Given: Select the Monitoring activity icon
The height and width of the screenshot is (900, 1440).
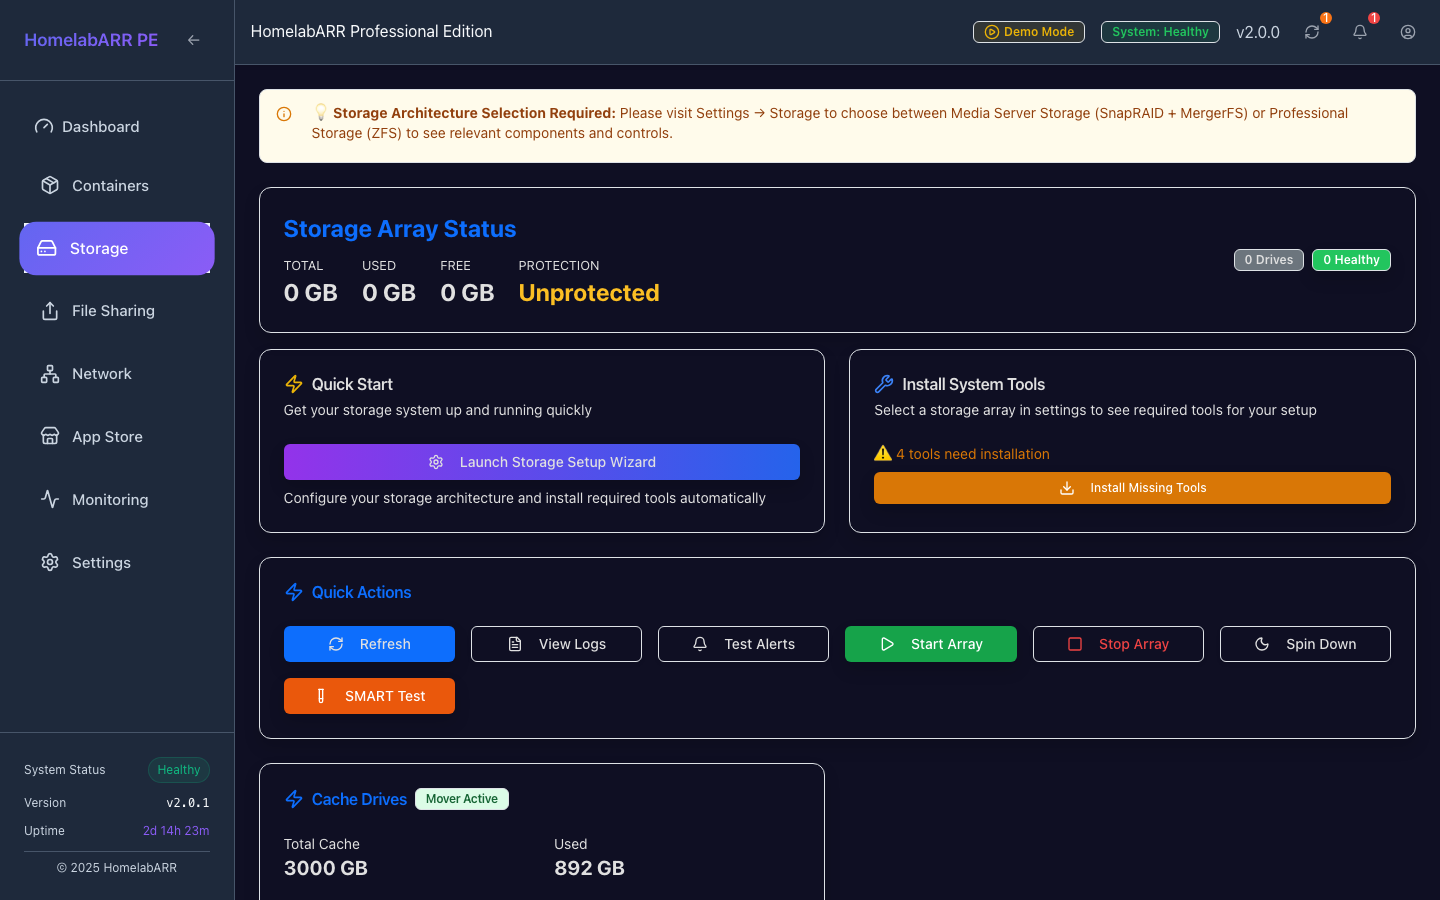Looking at the screenshot, I should (x=50, y=499).
